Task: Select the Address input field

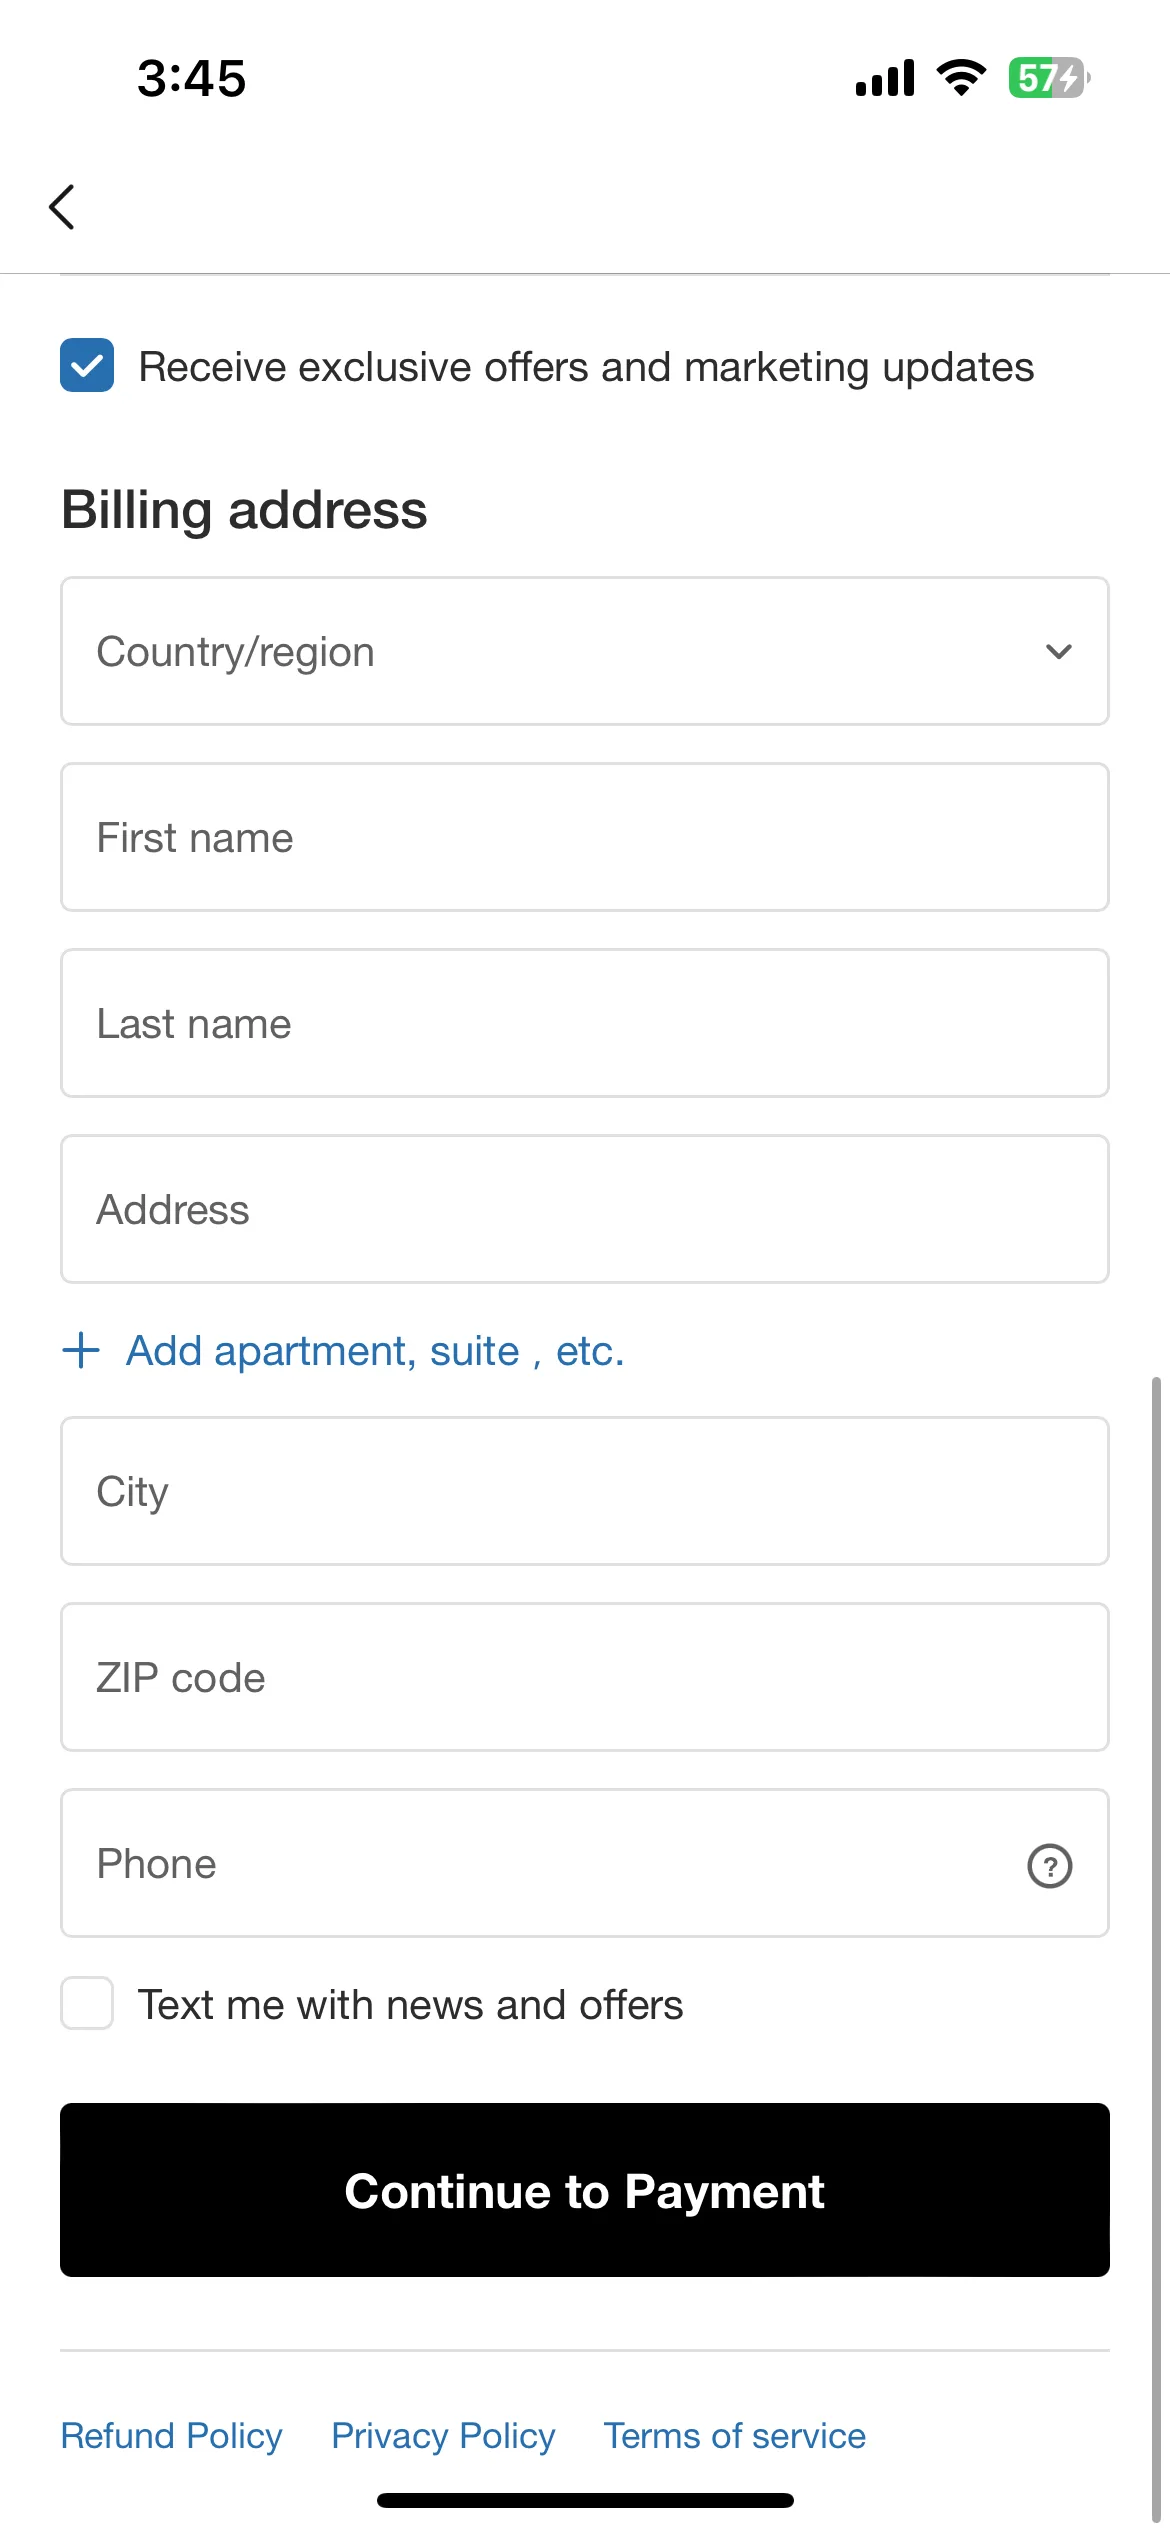Action: click(585, 1209)
